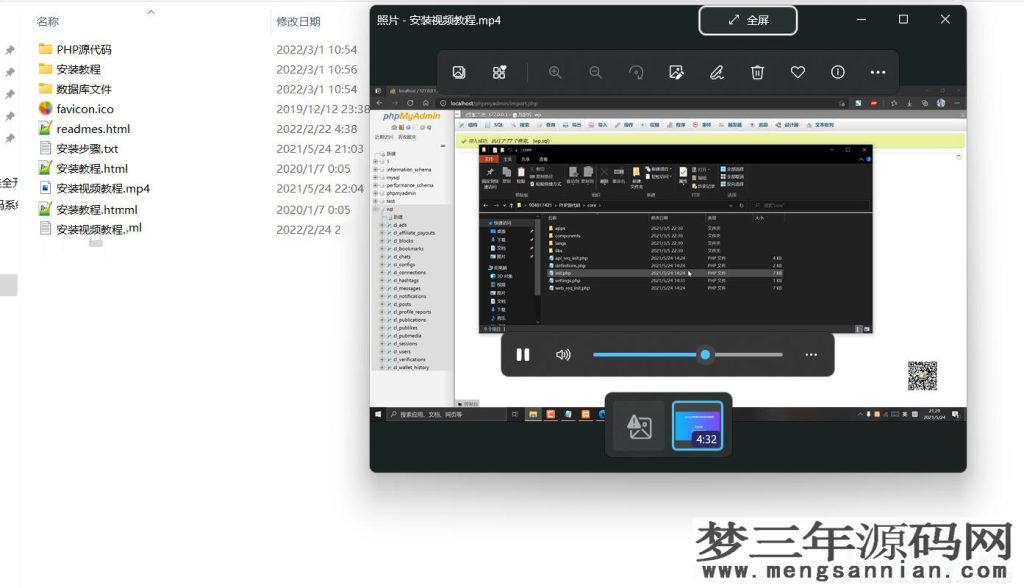
Task: Click the video seek slider handle
Action: (705, 355)
